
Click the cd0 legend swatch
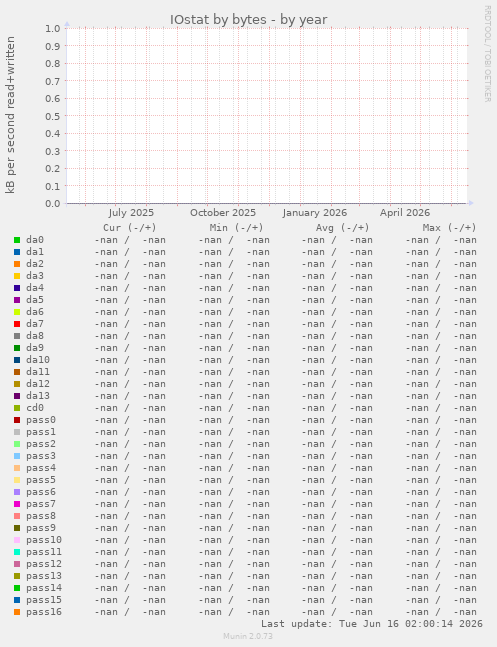tap(17, 408)
